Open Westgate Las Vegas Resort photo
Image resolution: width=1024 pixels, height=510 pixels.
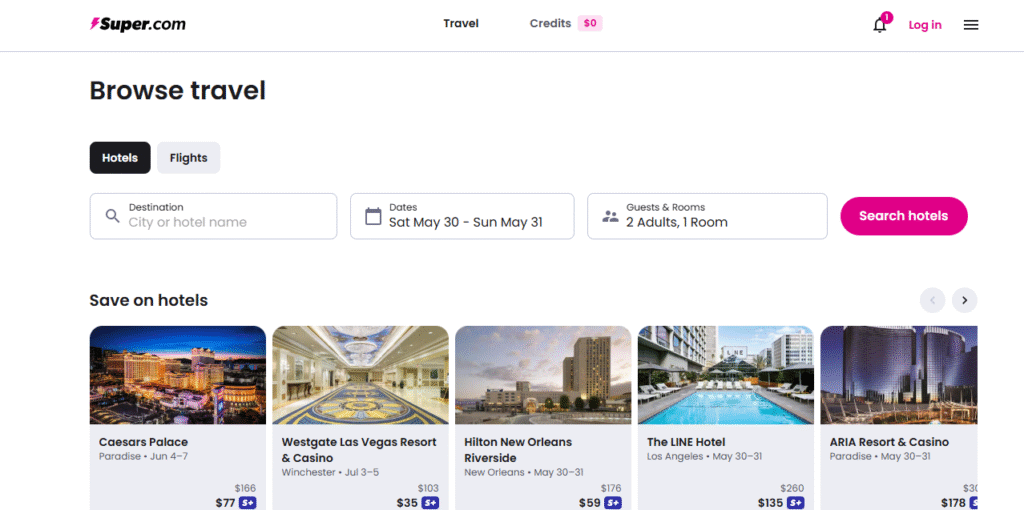[360, 375]
